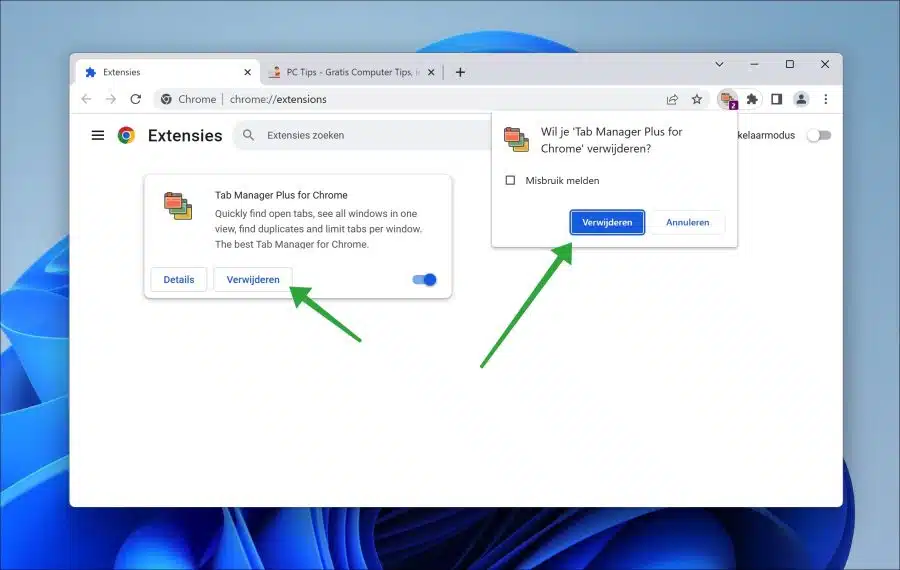Image resolution: width=900 pixels, height=570 pixels.
Task: Click the 'Wil je ... verwijderen?' dialog question
Action: pyautogui.click(x=611, y=140)
